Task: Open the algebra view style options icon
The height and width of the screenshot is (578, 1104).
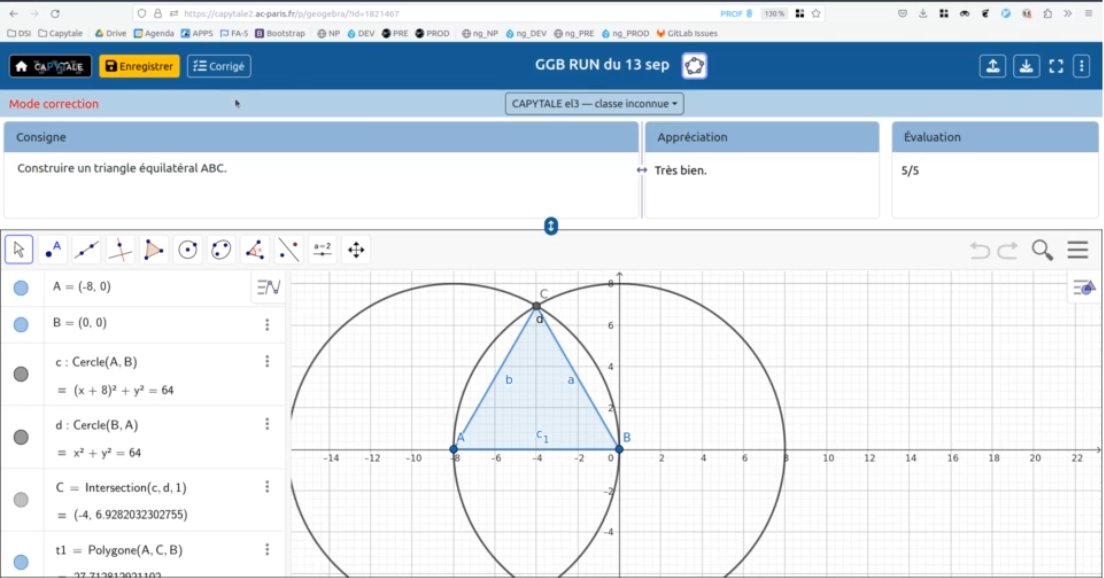Action: (x=268, y=287)
